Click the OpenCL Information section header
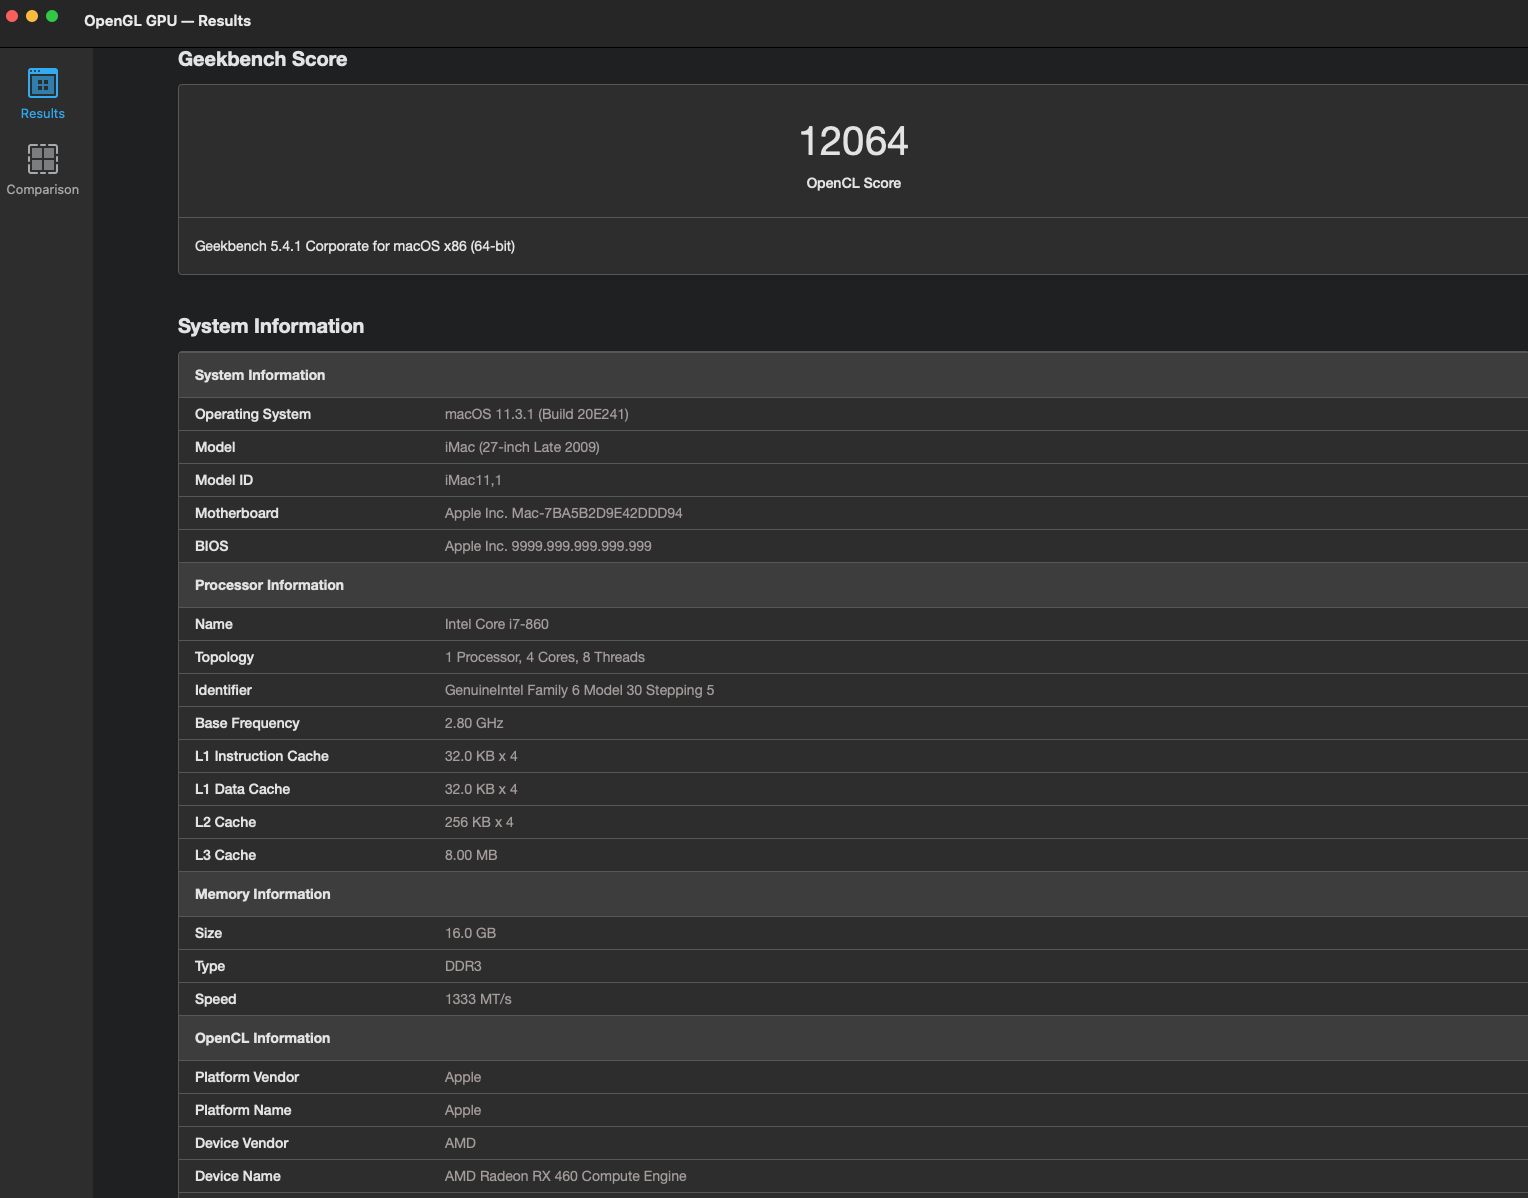 pyautogui.click(x=262, y=1038)
